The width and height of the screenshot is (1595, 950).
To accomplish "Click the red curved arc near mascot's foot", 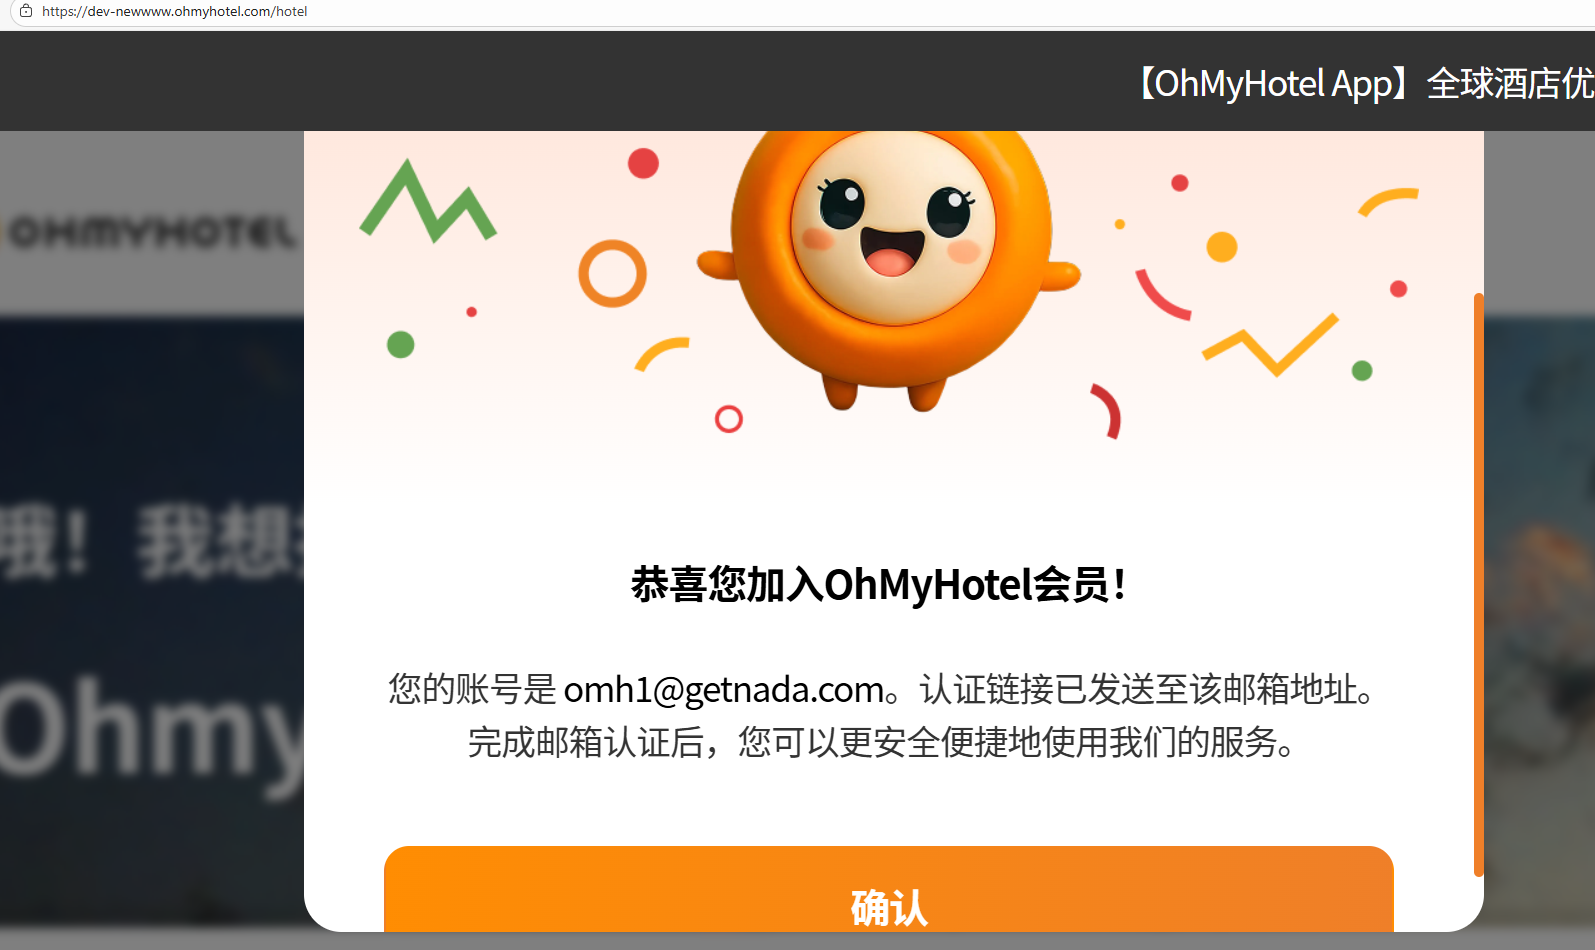I will click(x=1107, y=411).
